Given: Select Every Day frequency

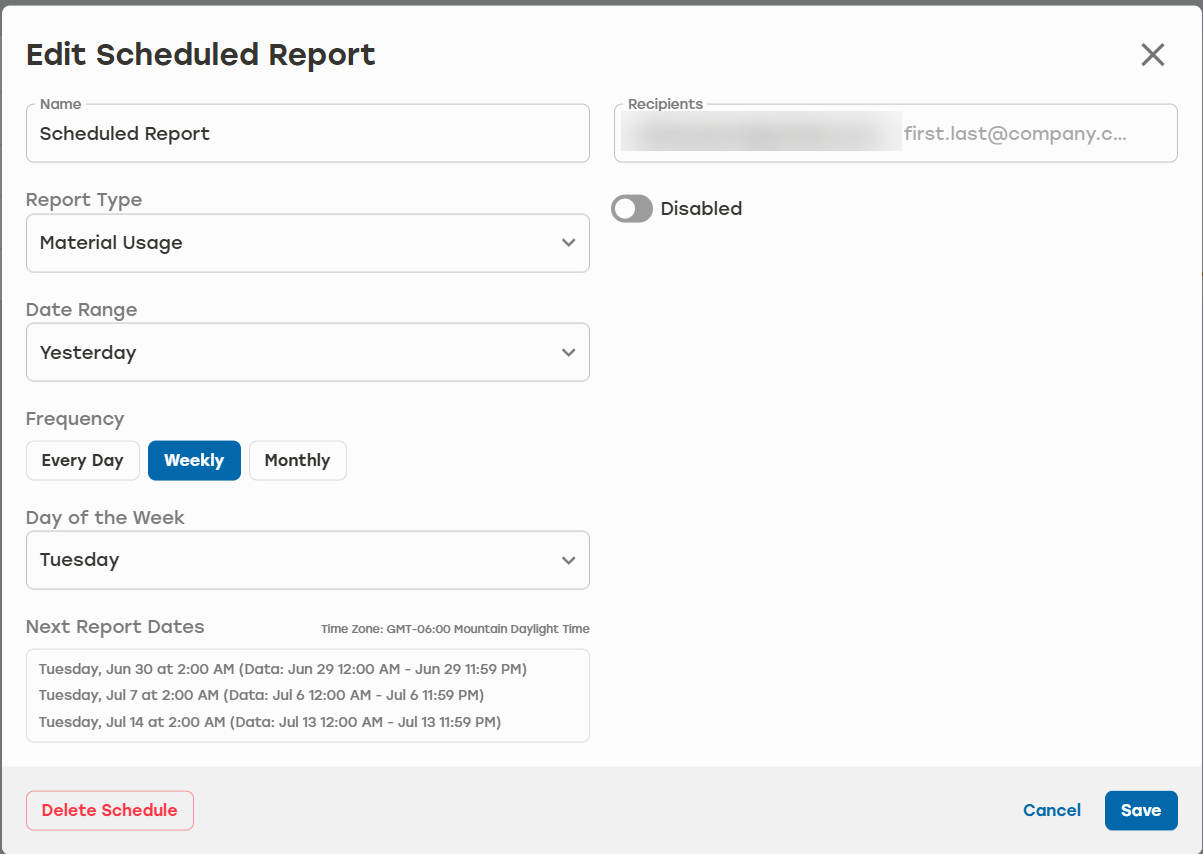Looking at the screenshot, I should [x=83, y=461].
